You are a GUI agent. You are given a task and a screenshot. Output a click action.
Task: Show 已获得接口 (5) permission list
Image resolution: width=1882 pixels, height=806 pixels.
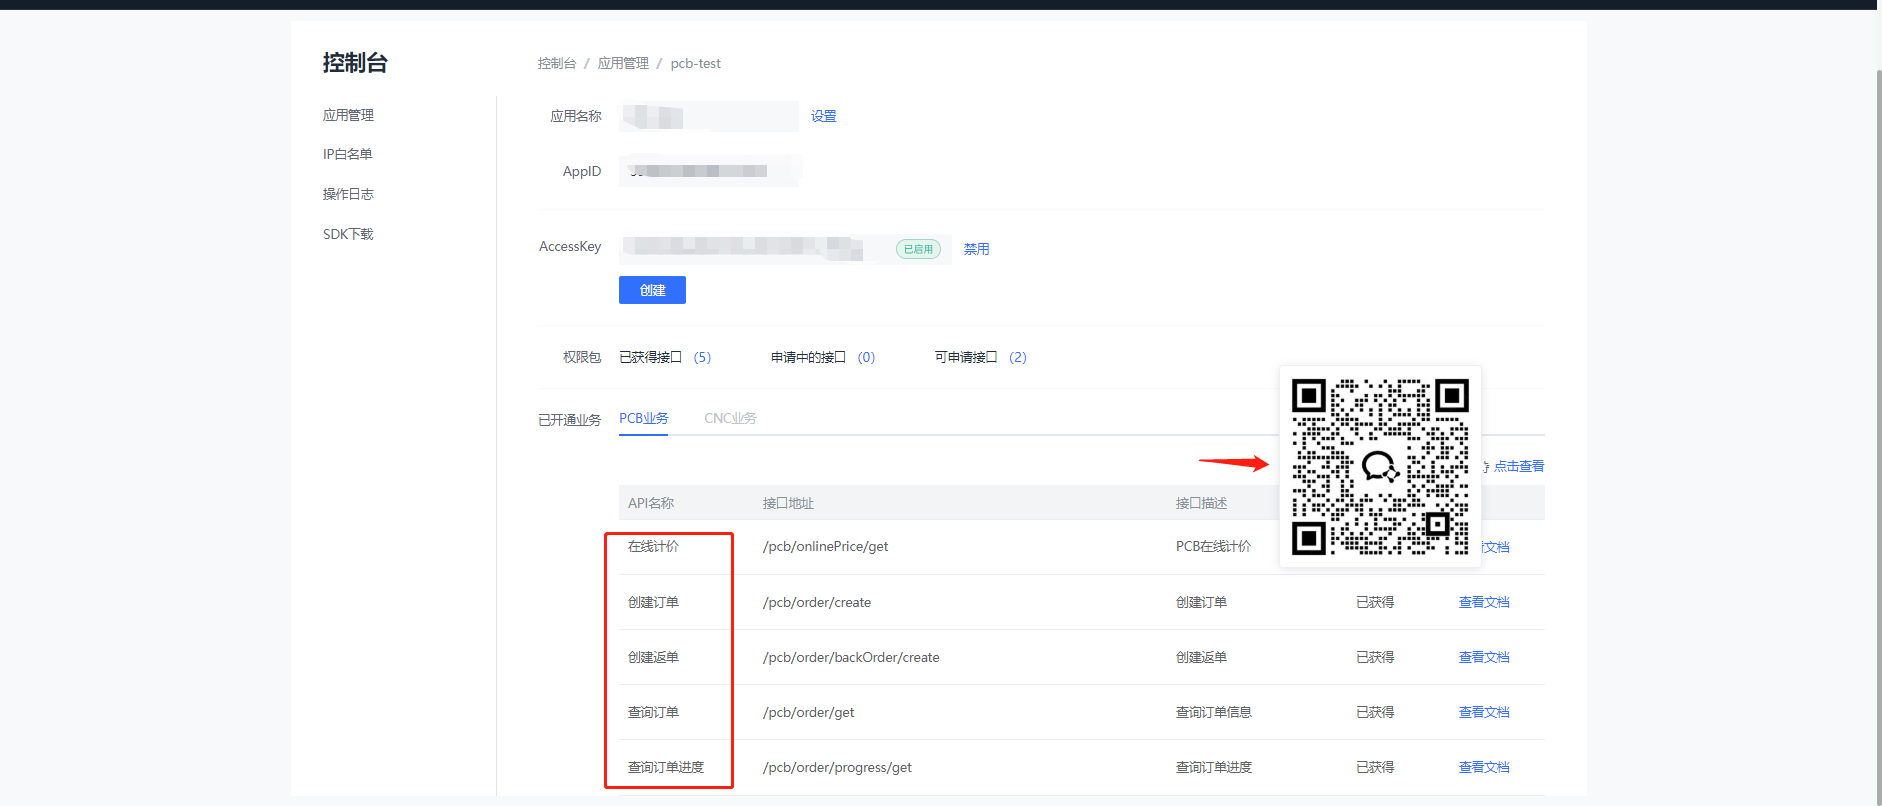pos(665,357)
